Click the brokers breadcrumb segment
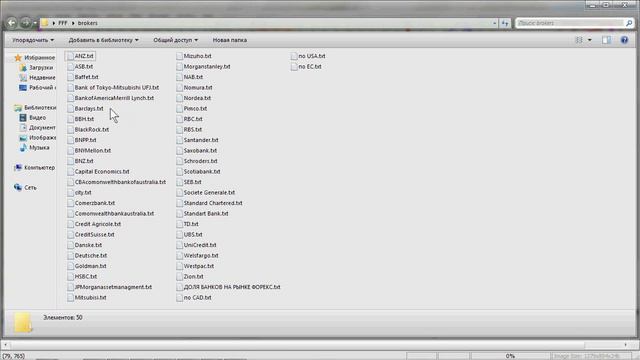 pyautogui.click(x=88, y=23)
